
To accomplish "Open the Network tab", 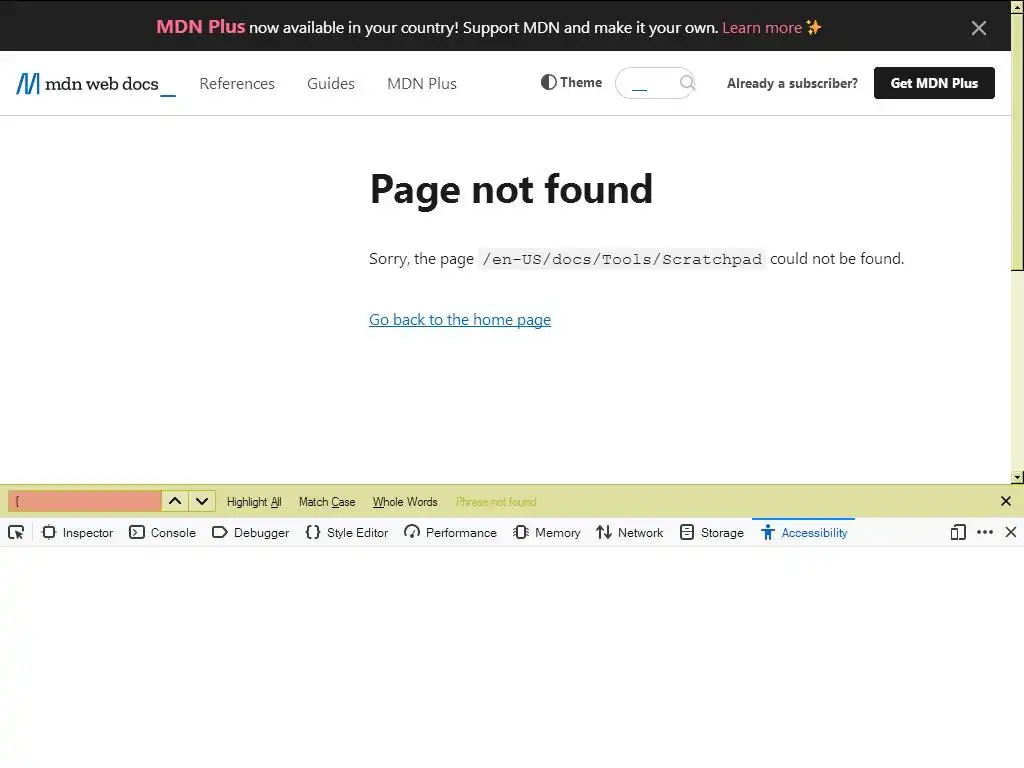I will pyautogui.click(x=630, y=533).
